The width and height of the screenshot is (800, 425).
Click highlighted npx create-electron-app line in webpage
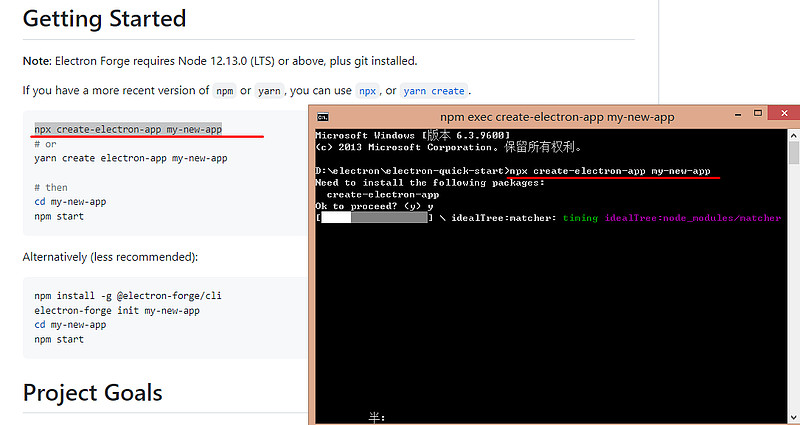pyautogui.click(x=128, y=129)
